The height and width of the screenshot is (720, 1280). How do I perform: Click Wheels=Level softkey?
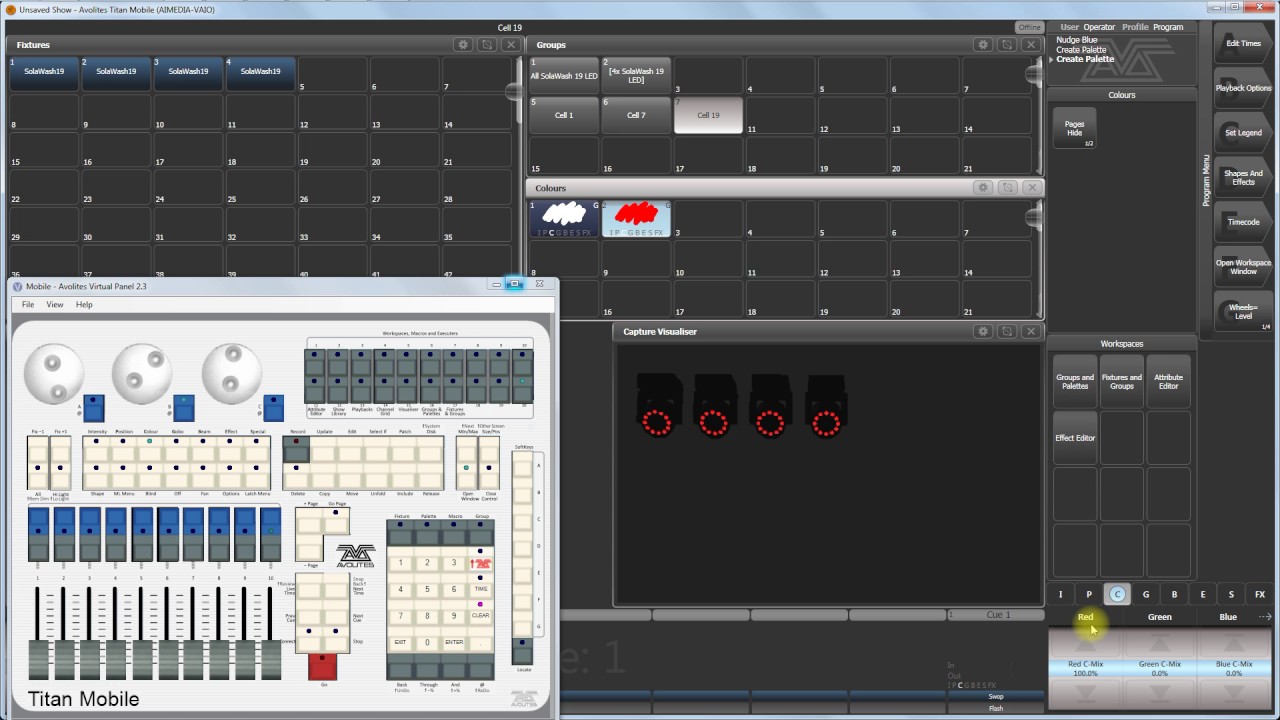coord(1243,312)
